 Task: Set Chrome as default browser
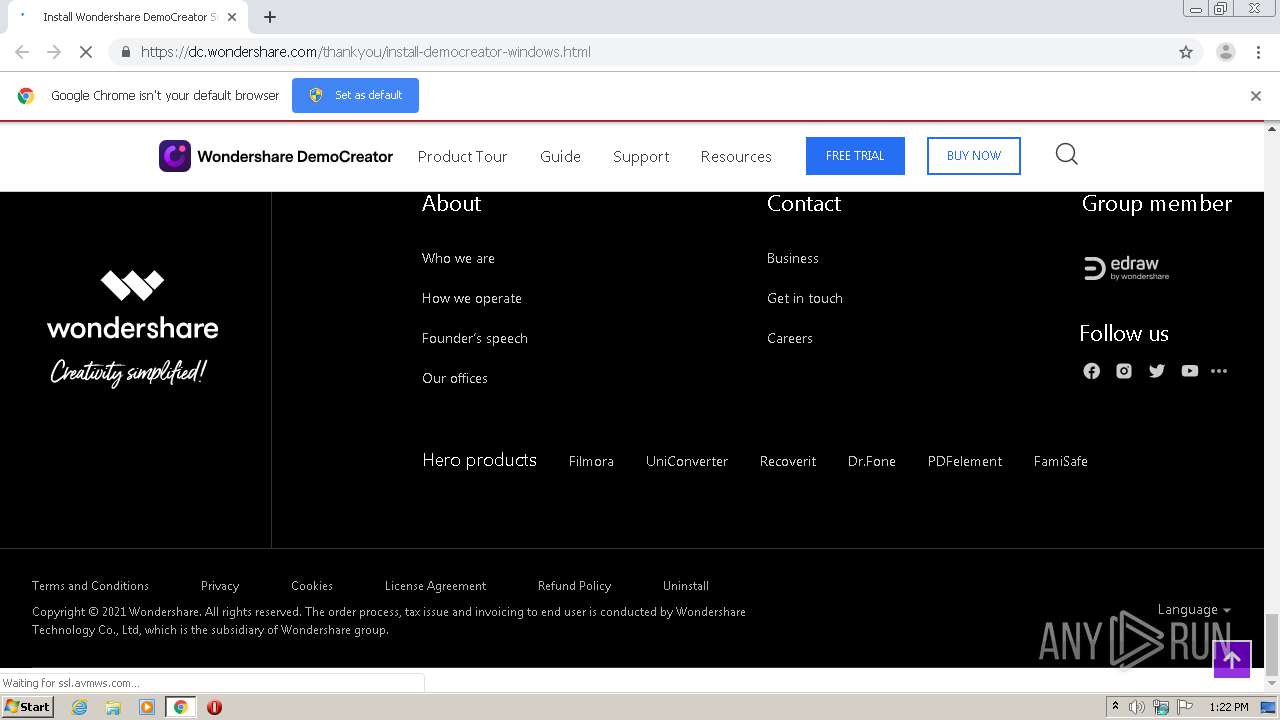pyautogui.click(x=355, y=95)
